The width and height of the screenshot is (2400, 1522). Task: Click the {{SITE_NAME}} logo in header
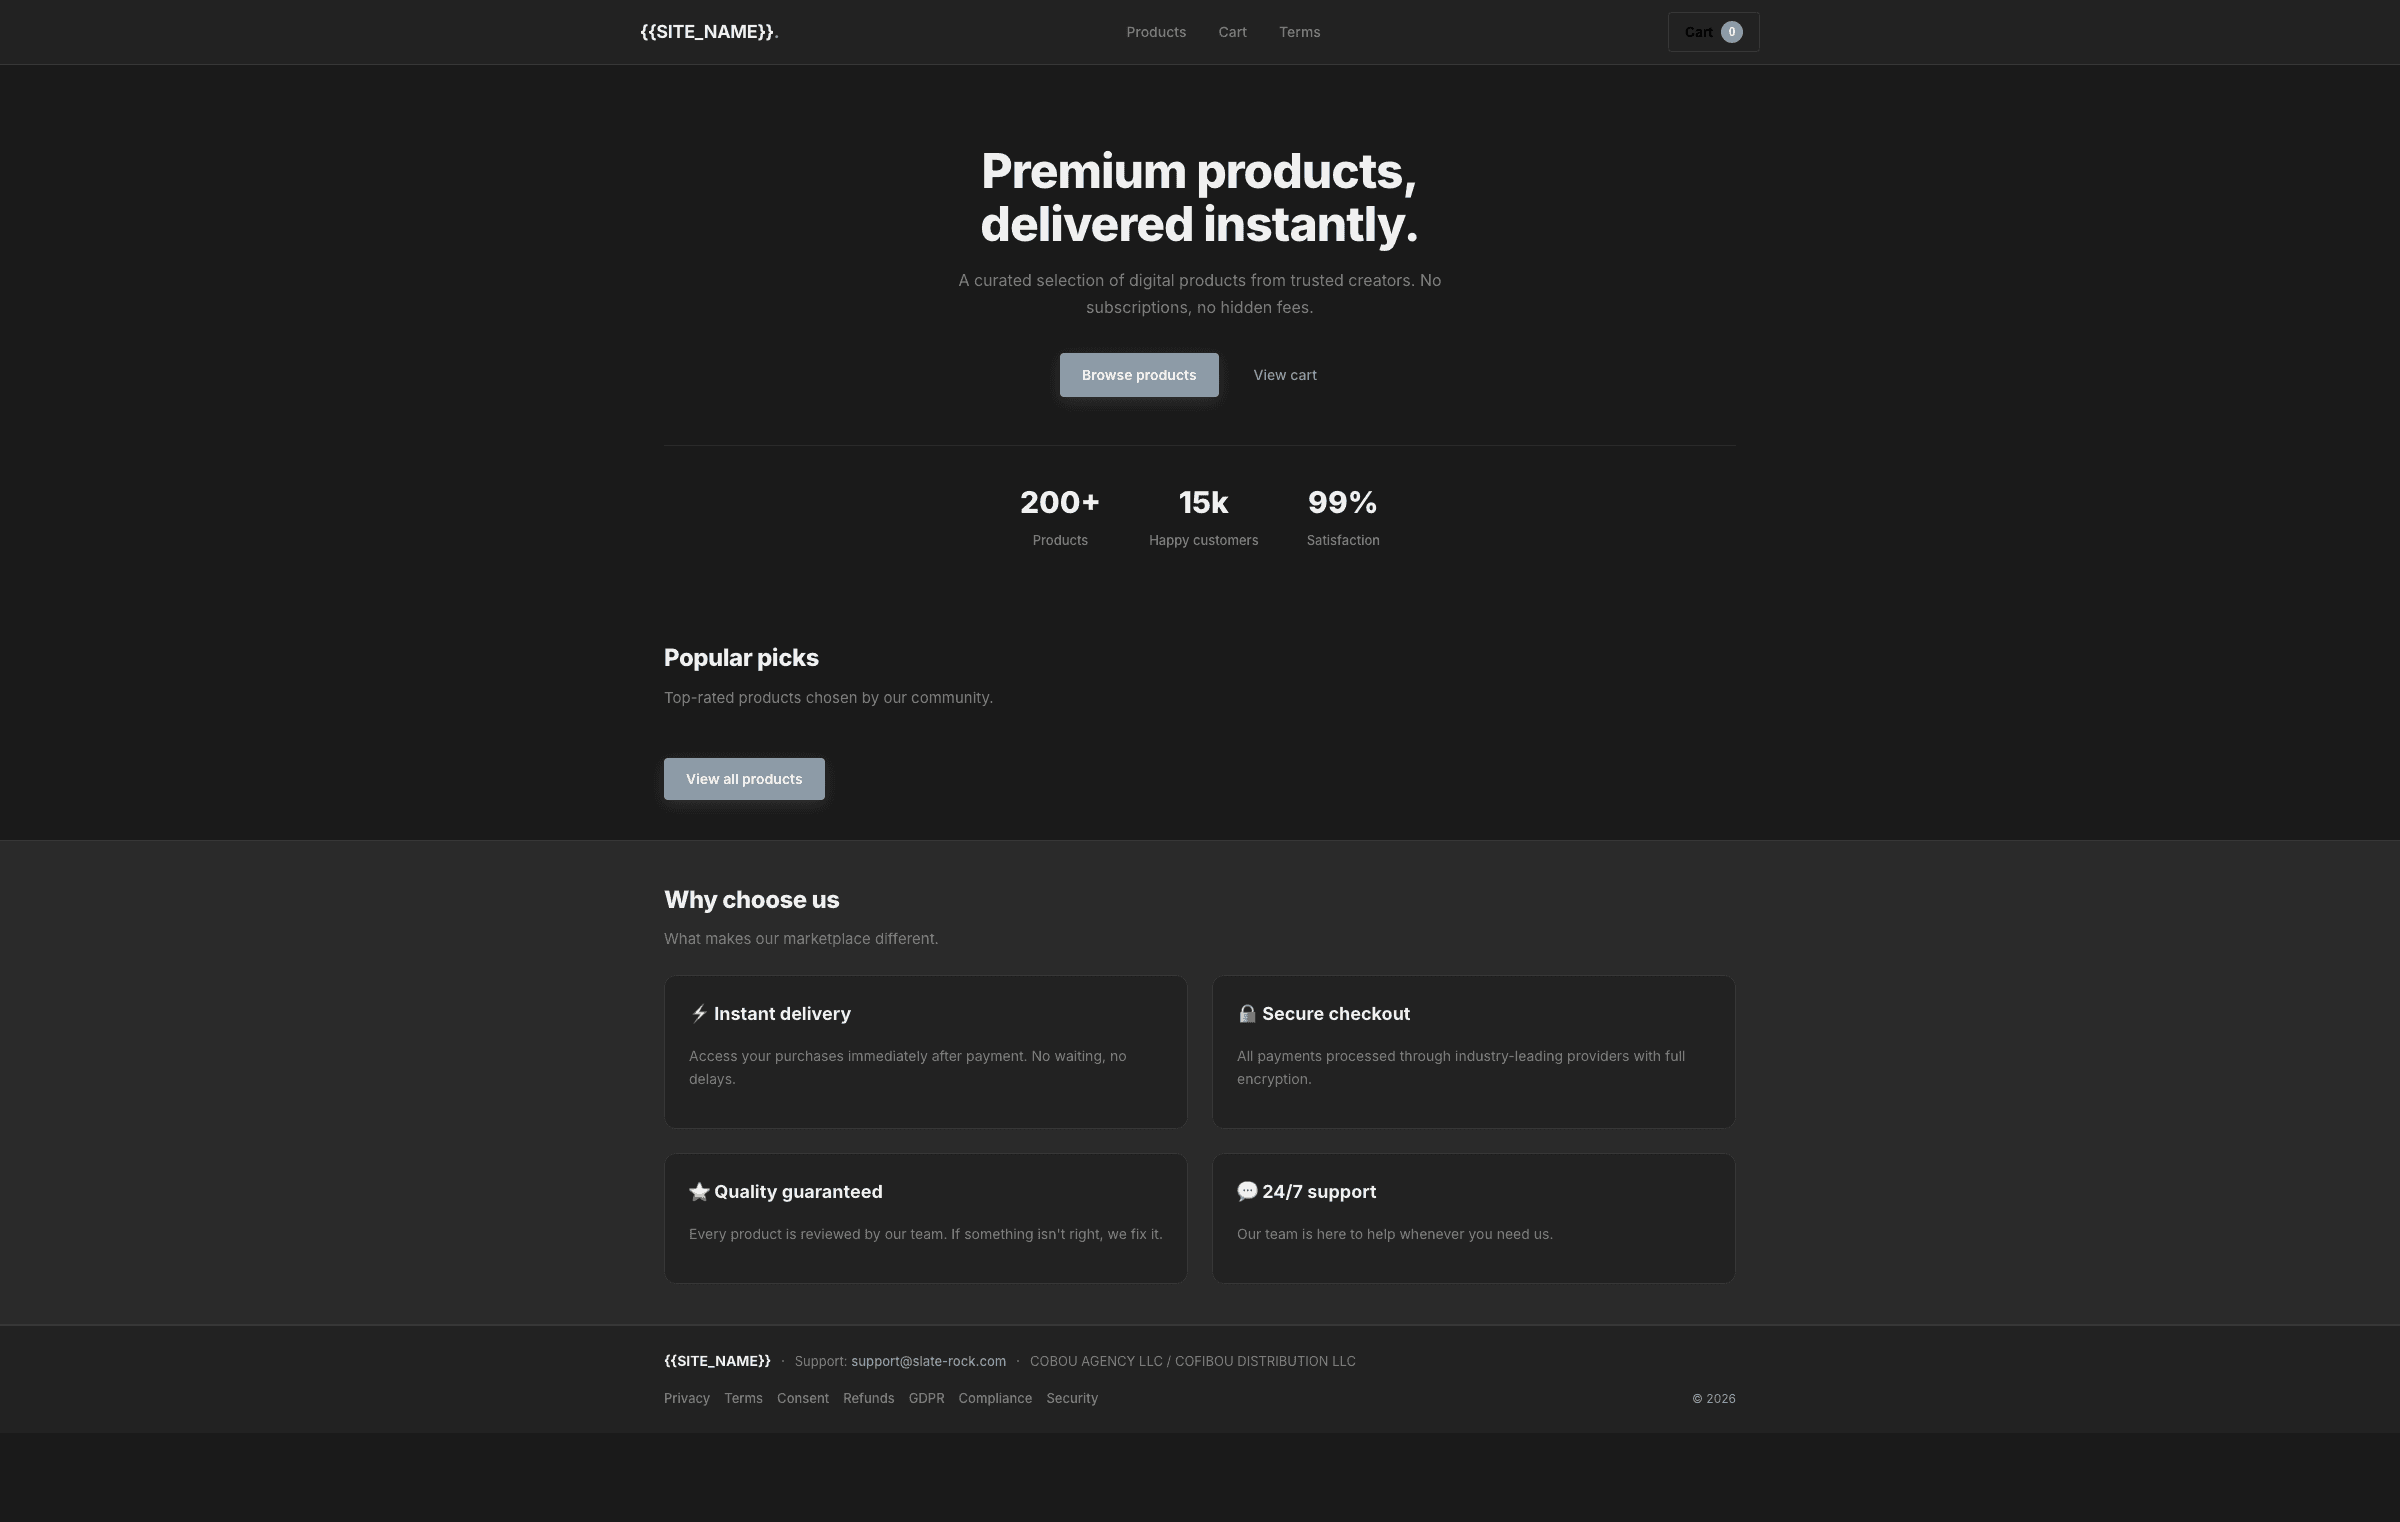pos(709,32)
